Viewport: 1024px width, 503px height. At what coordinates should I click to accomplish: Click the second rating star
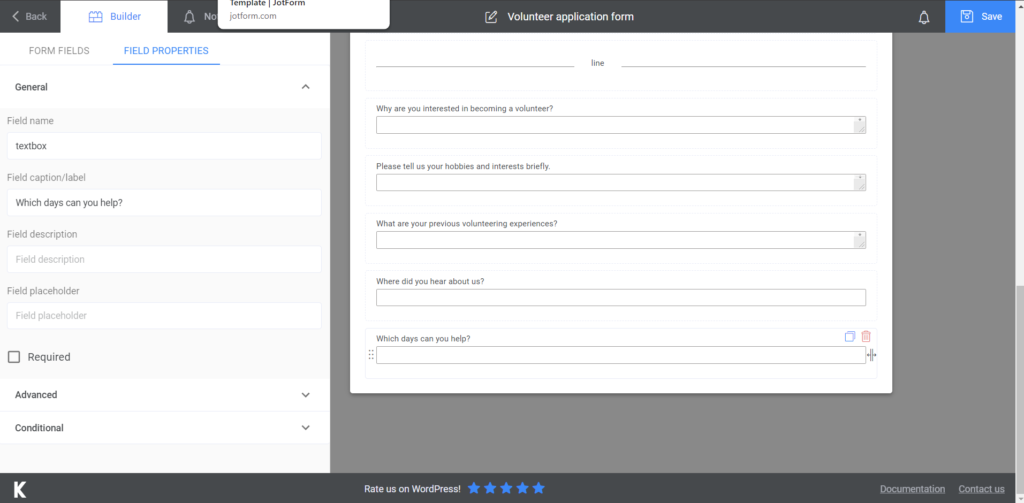(490, 488)
